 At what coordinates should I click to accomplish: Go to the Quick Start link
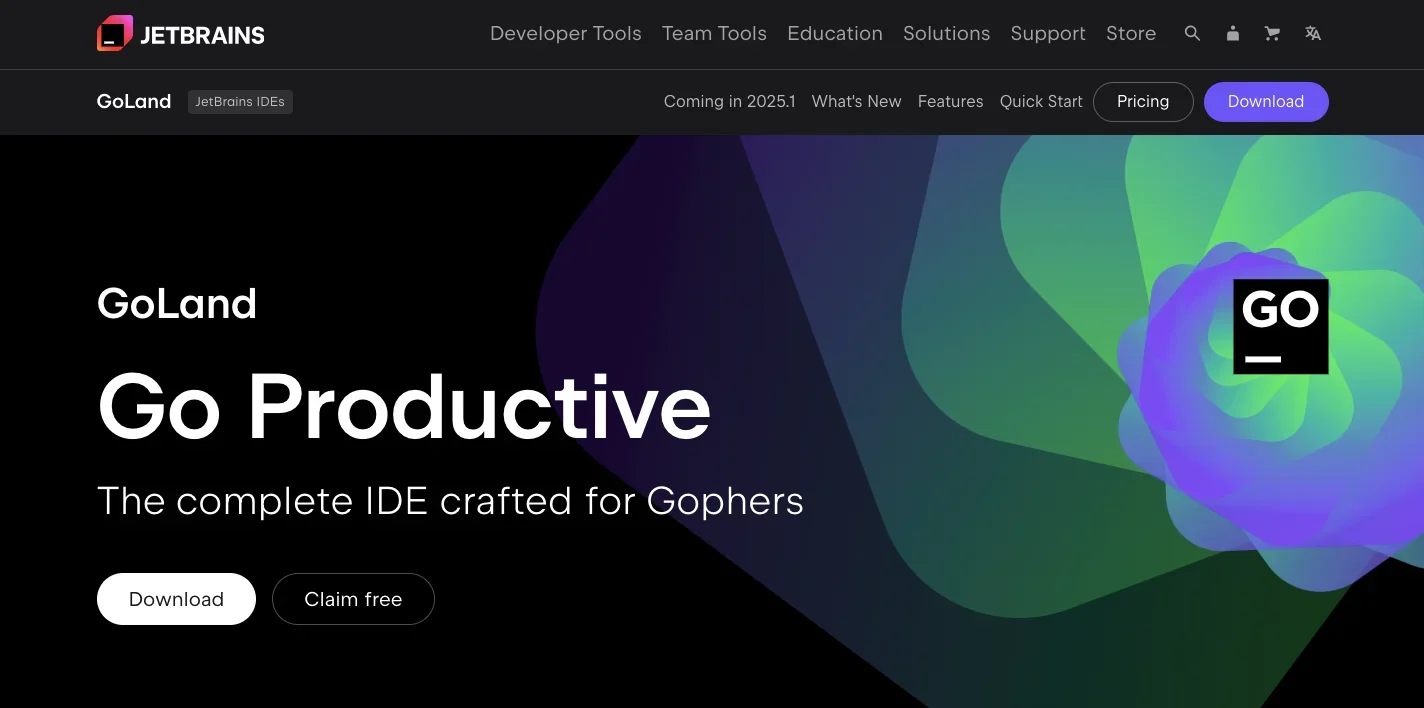coord(1041,101)
